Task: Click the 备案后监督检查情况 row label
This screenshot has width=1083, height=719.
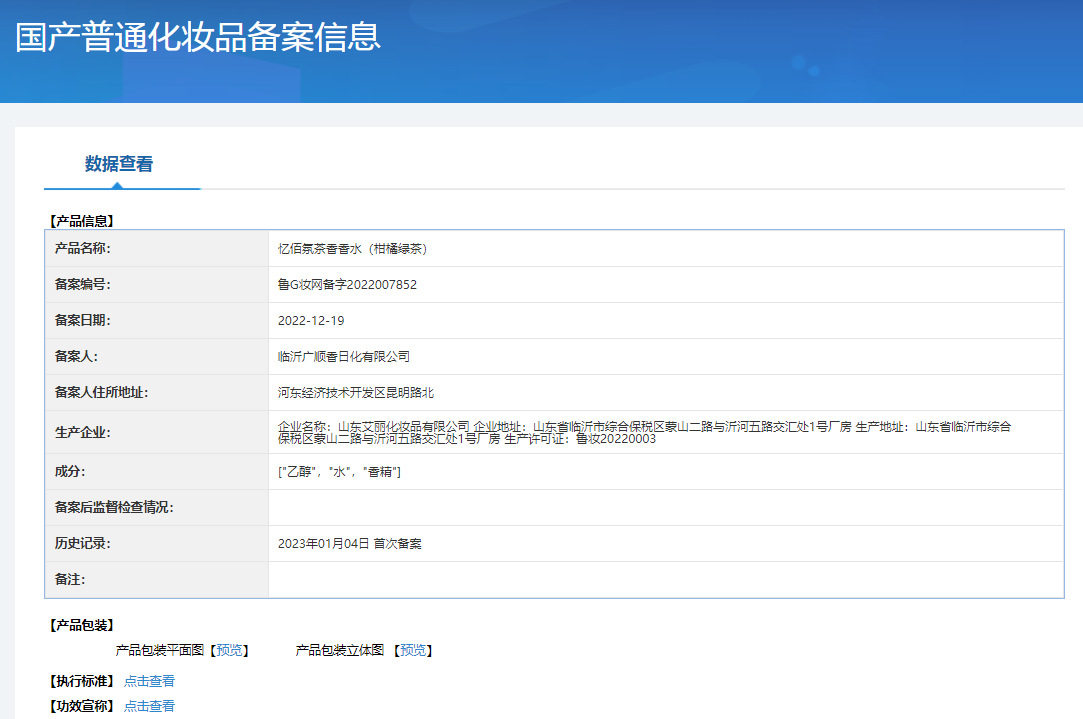Action: click(x=114, y=507)
